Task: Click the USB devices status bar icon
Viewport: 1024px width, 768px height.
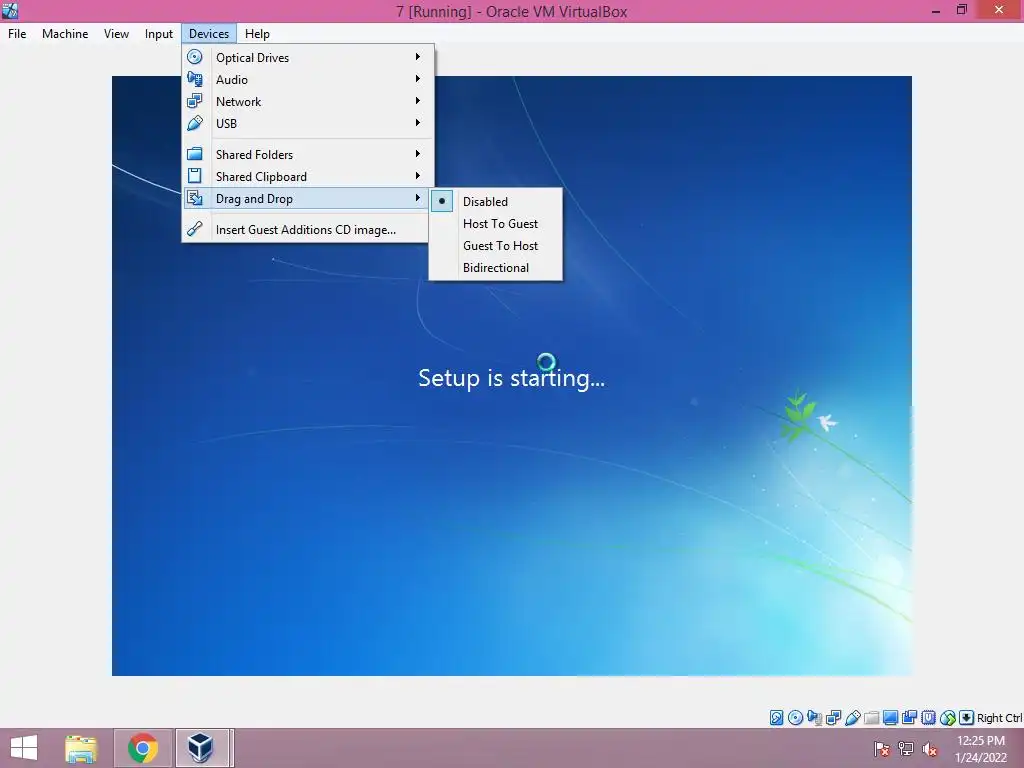Action: pos(852,718)
